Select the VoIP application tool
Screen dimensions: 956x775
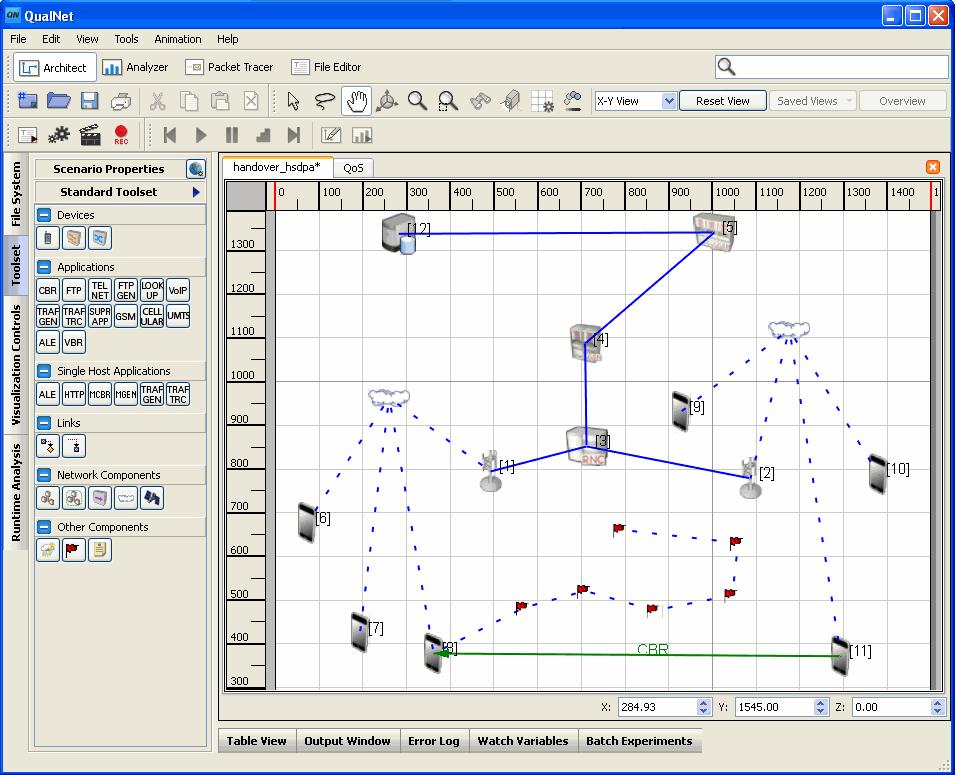click(178, 290)
